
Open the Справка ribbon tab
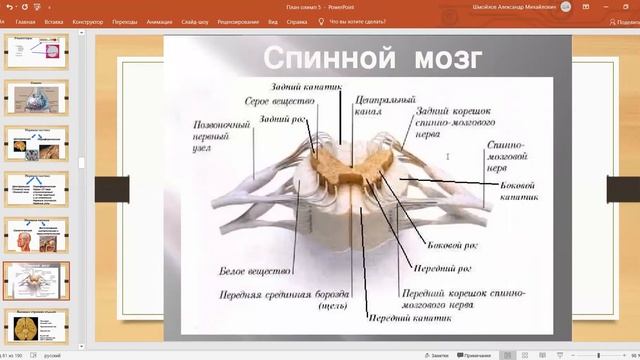click(297, 22)
